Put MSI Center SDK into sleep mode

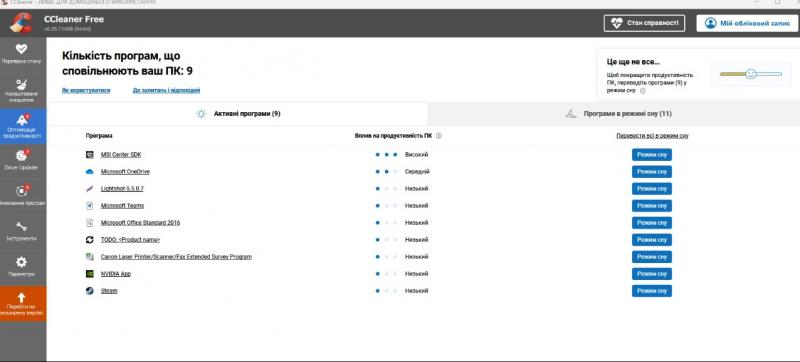652,154
